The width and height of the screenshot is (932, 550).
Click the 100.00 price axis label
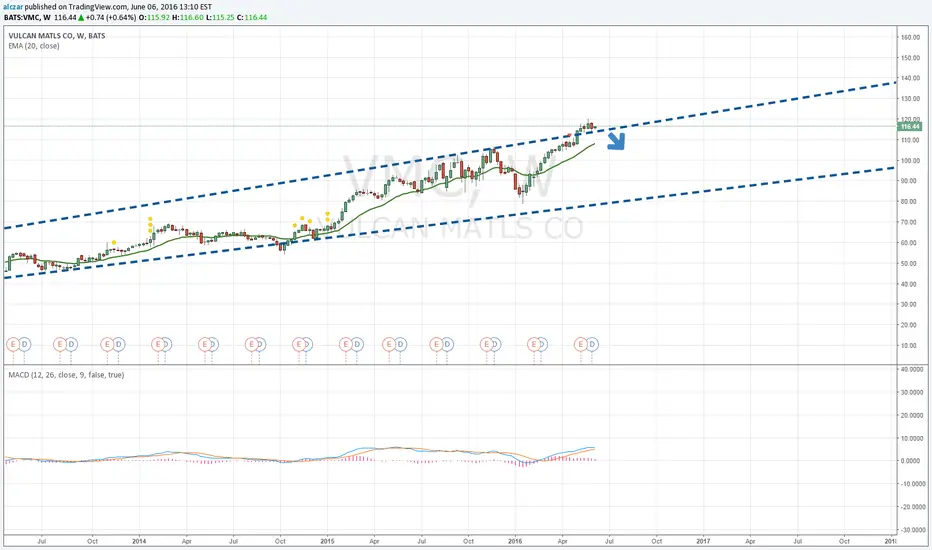(910, 161)
